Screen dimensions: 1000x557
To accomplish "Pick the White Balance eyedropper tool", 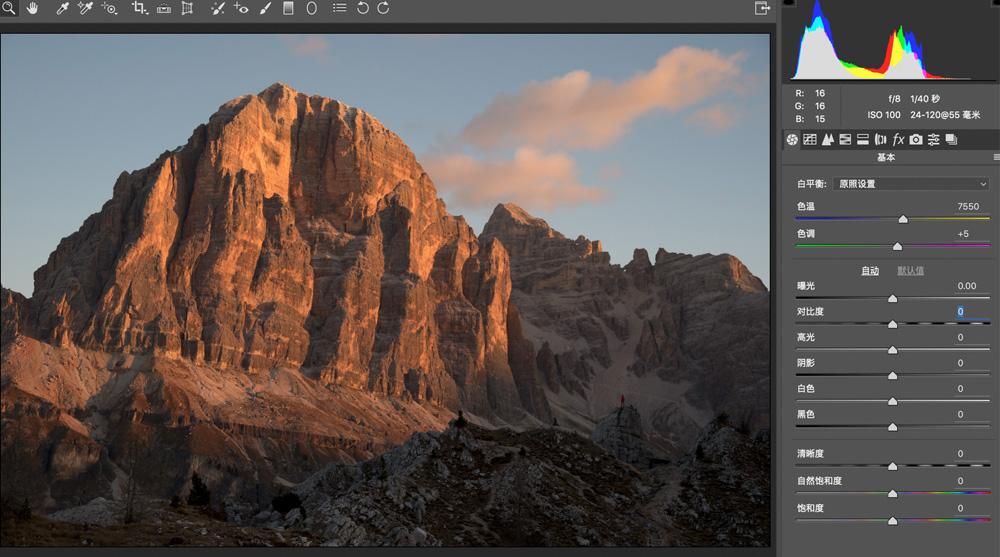I will 62,8.
